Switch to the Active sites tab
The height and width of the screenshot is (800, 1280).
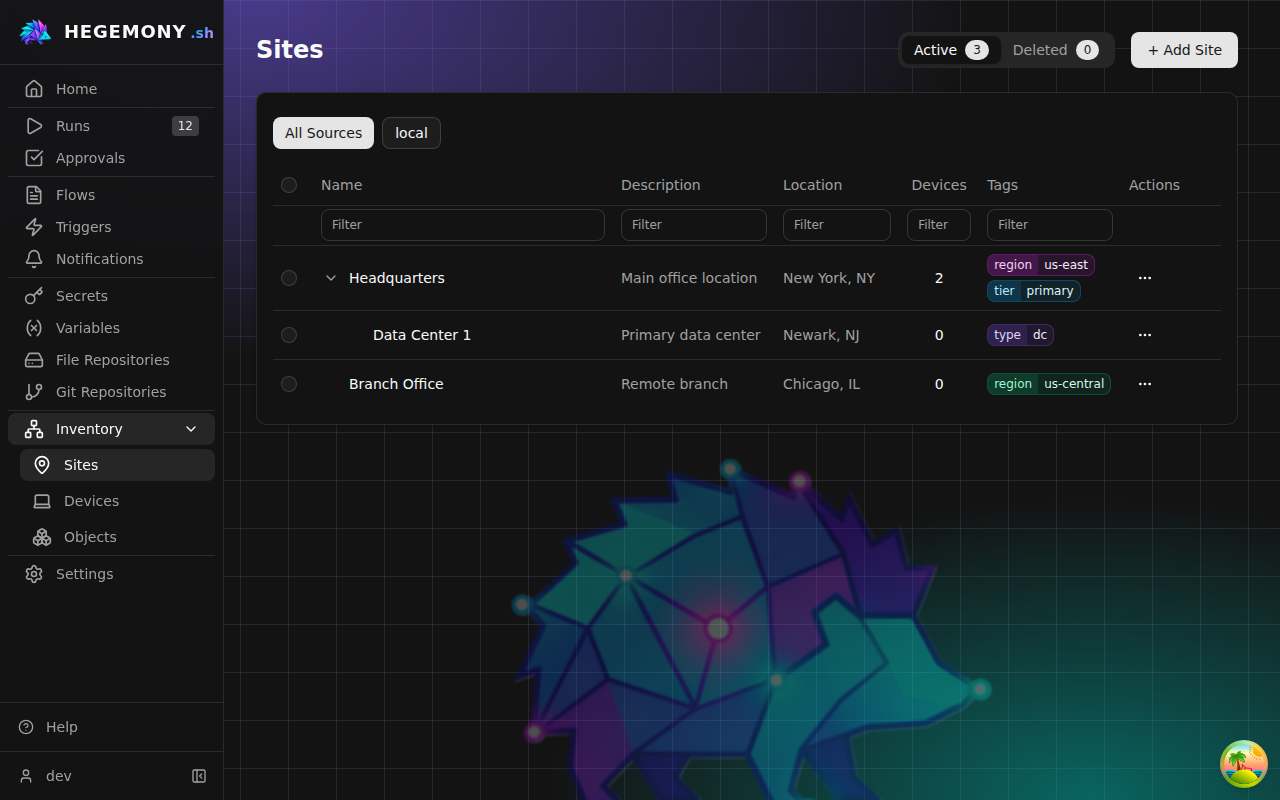[951, 50]
